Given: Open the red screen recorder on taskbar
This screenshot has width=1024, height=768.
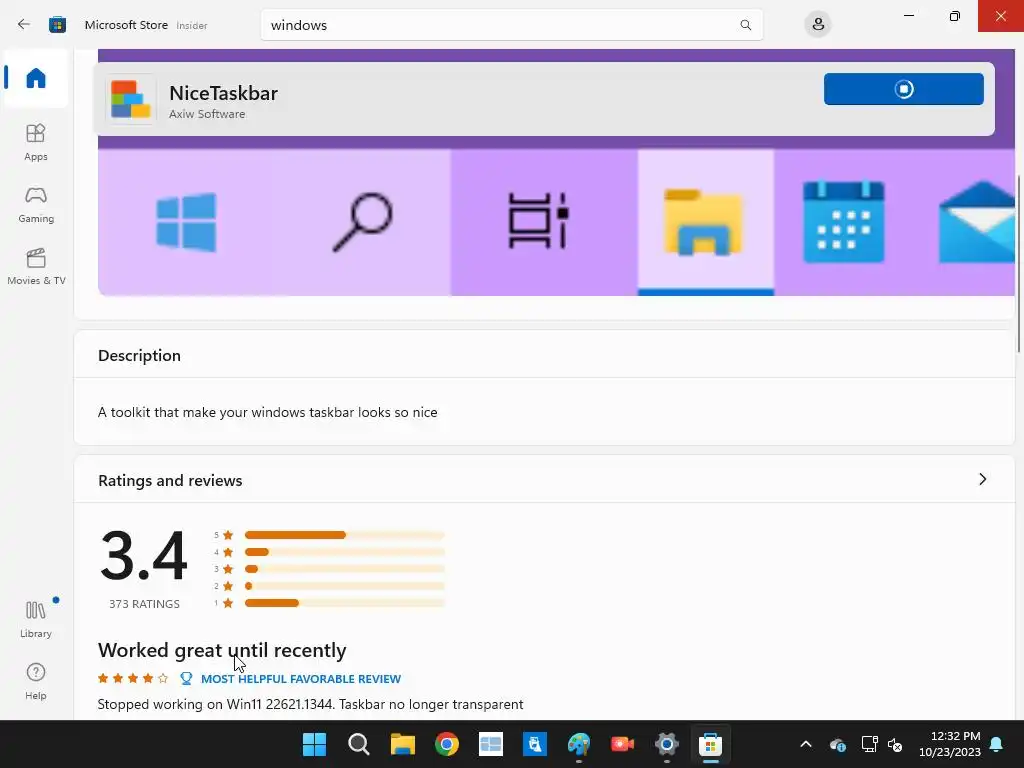Looking at the screenshot, I should [x=622, y=744].
